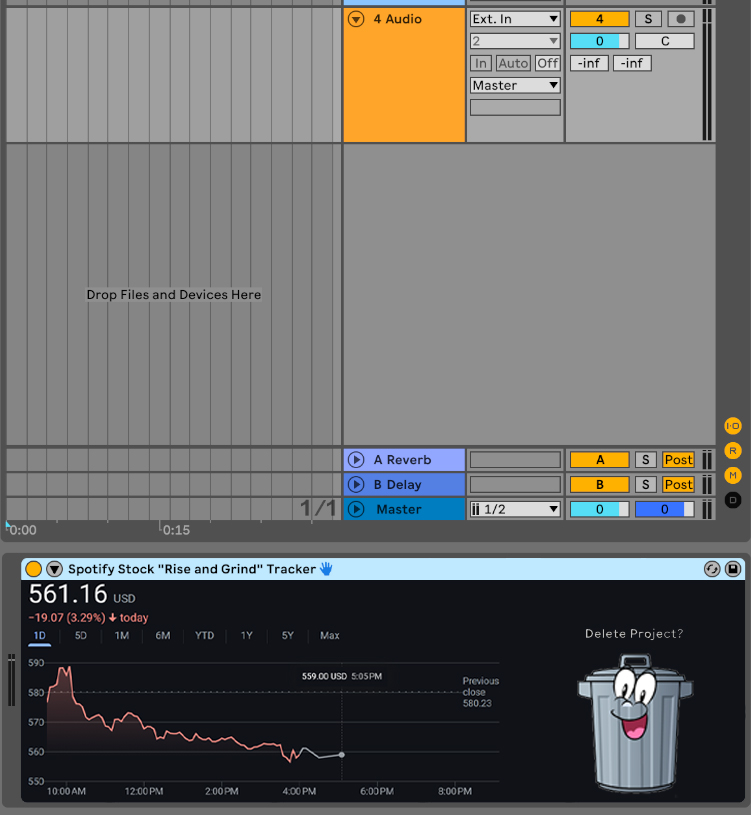The width and height of the screenshot is (751, 815).
Task: Switch the chart to 5Y tab
Action: pyautogui.click(x=287, y=636)
